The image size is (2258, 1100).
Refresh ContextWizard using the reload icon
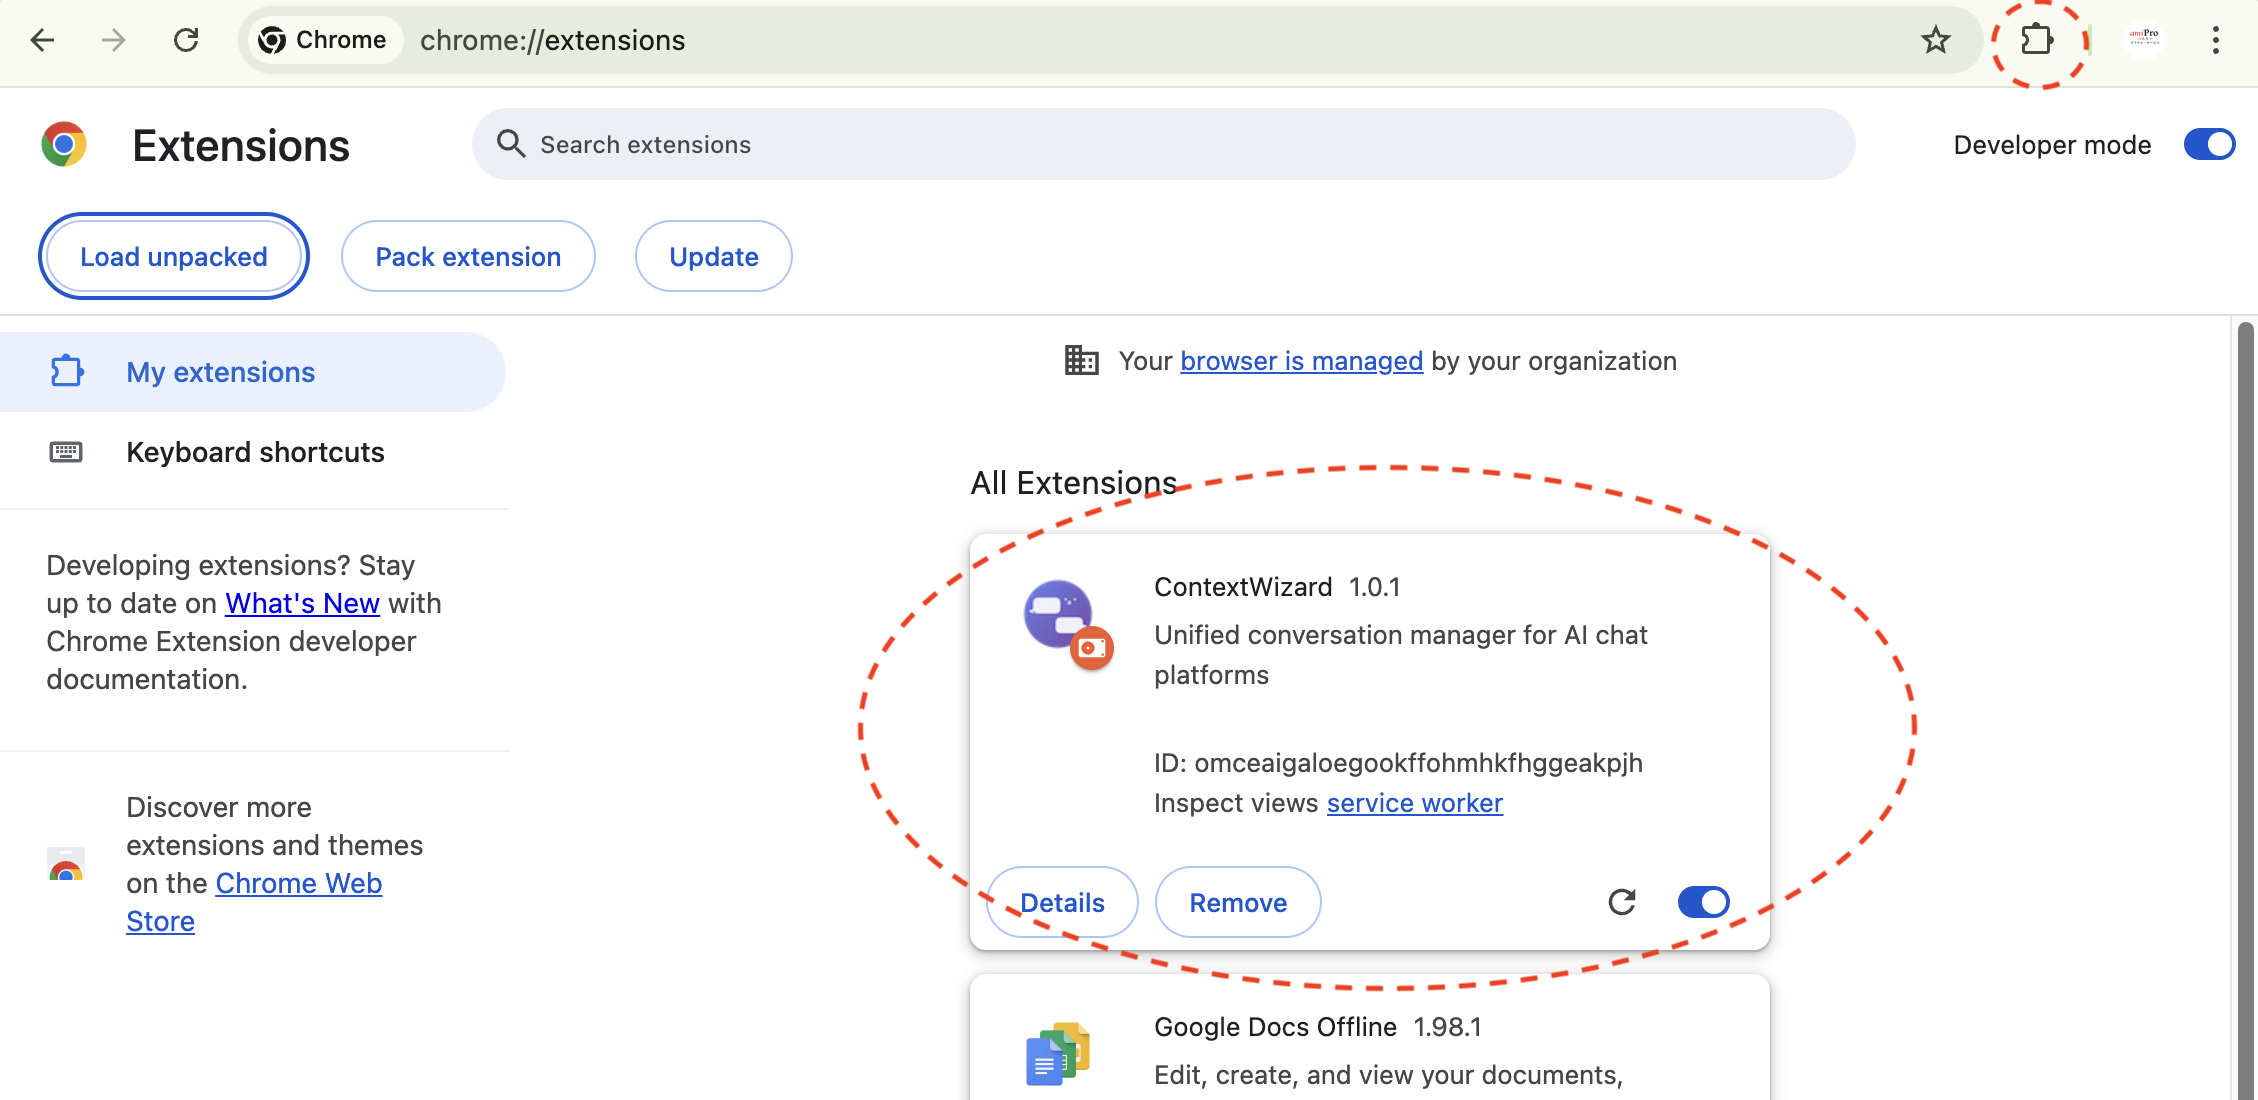click(1622, 901)
